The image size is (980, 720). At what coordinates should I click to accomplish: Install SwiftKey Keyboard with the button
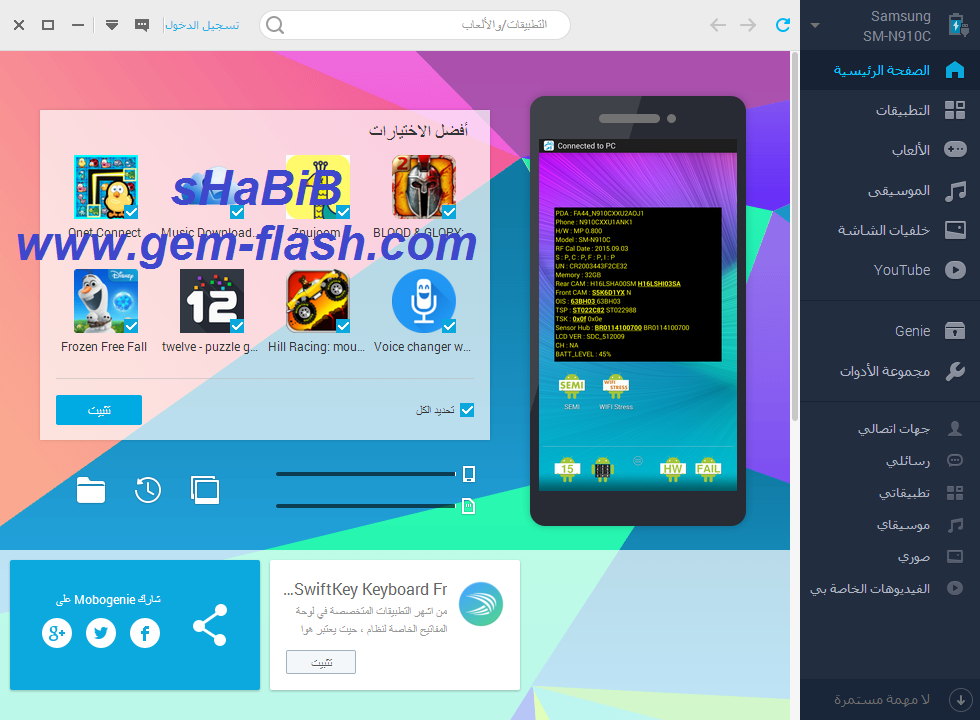coord(321,662)
